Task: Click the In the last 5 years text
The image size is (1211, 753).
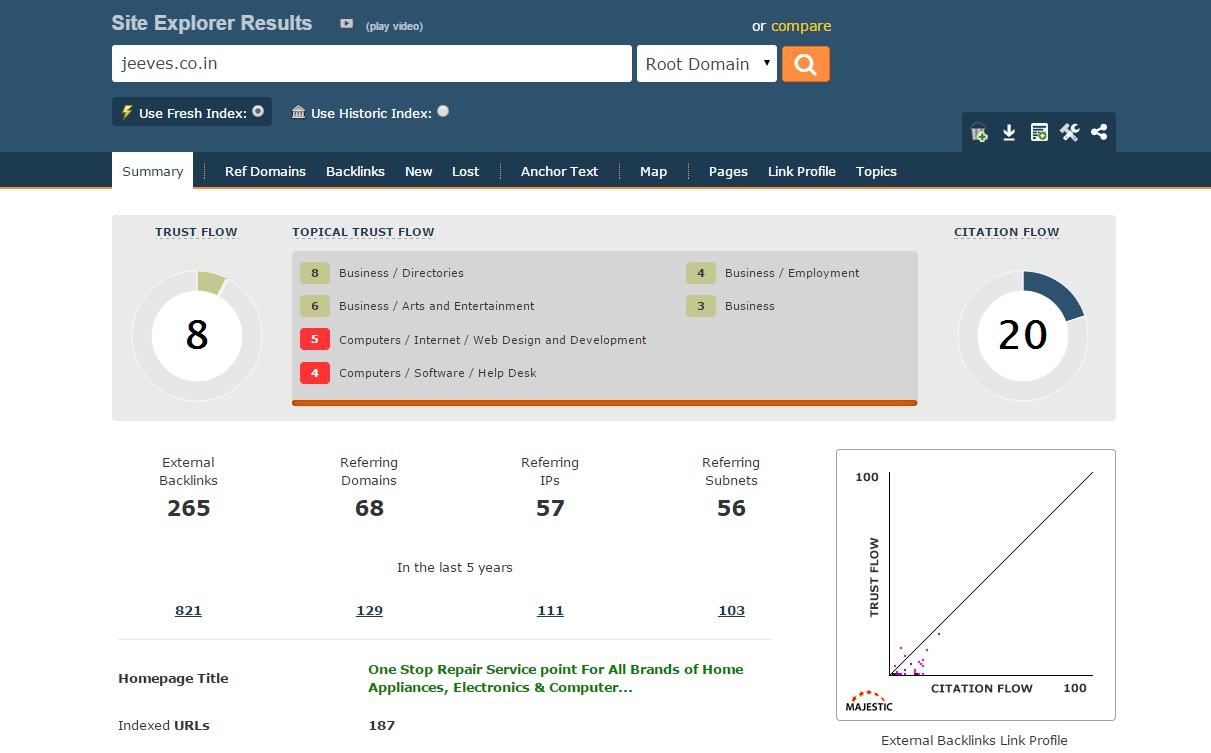Action: (x=454, y=567)
